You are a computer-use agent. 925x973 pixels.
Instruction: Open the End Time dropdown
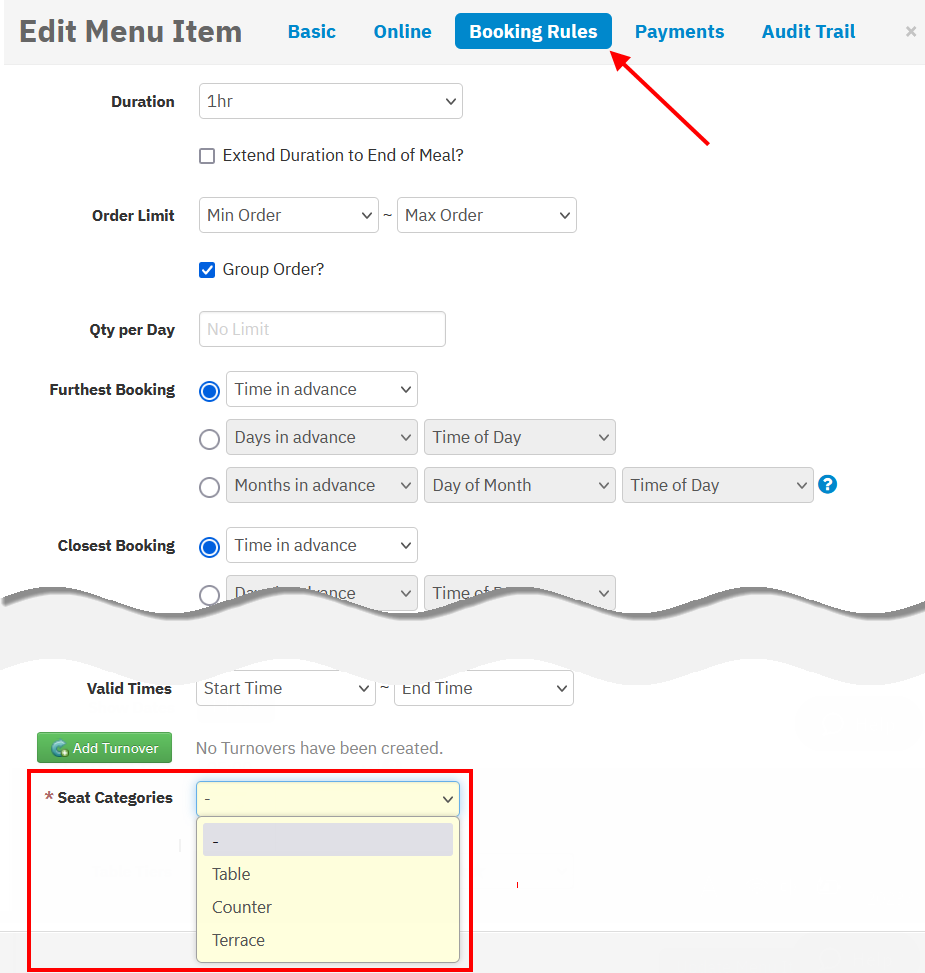pyautogui.click(x=483, y=688)
